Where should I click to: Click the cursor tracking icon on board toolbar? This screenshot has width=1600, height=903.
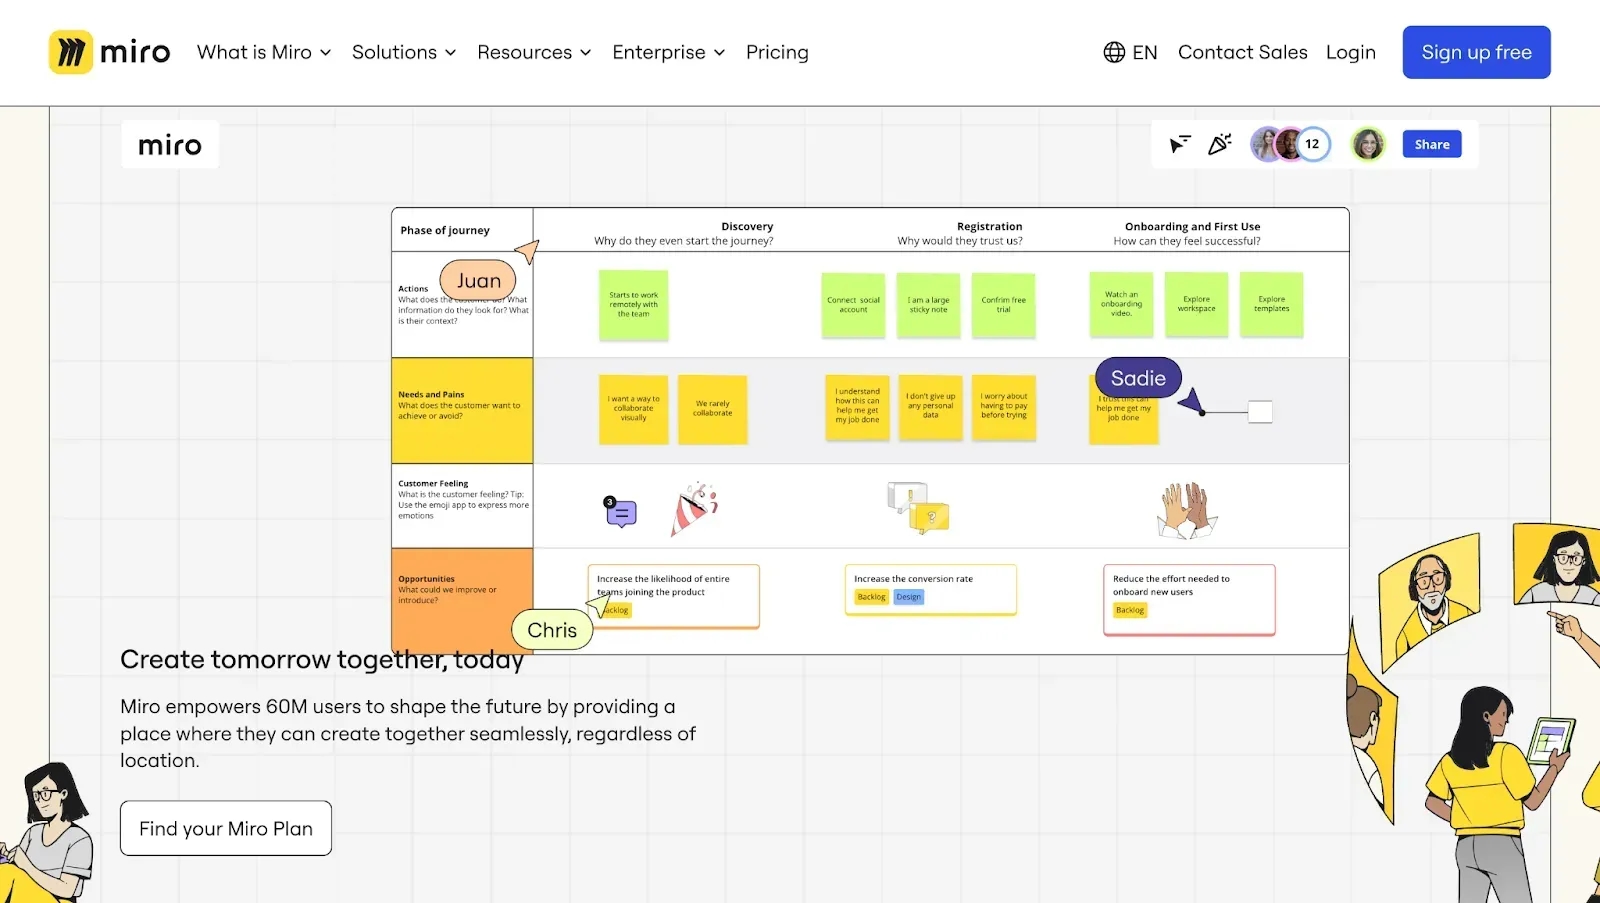coord(1180,144)
